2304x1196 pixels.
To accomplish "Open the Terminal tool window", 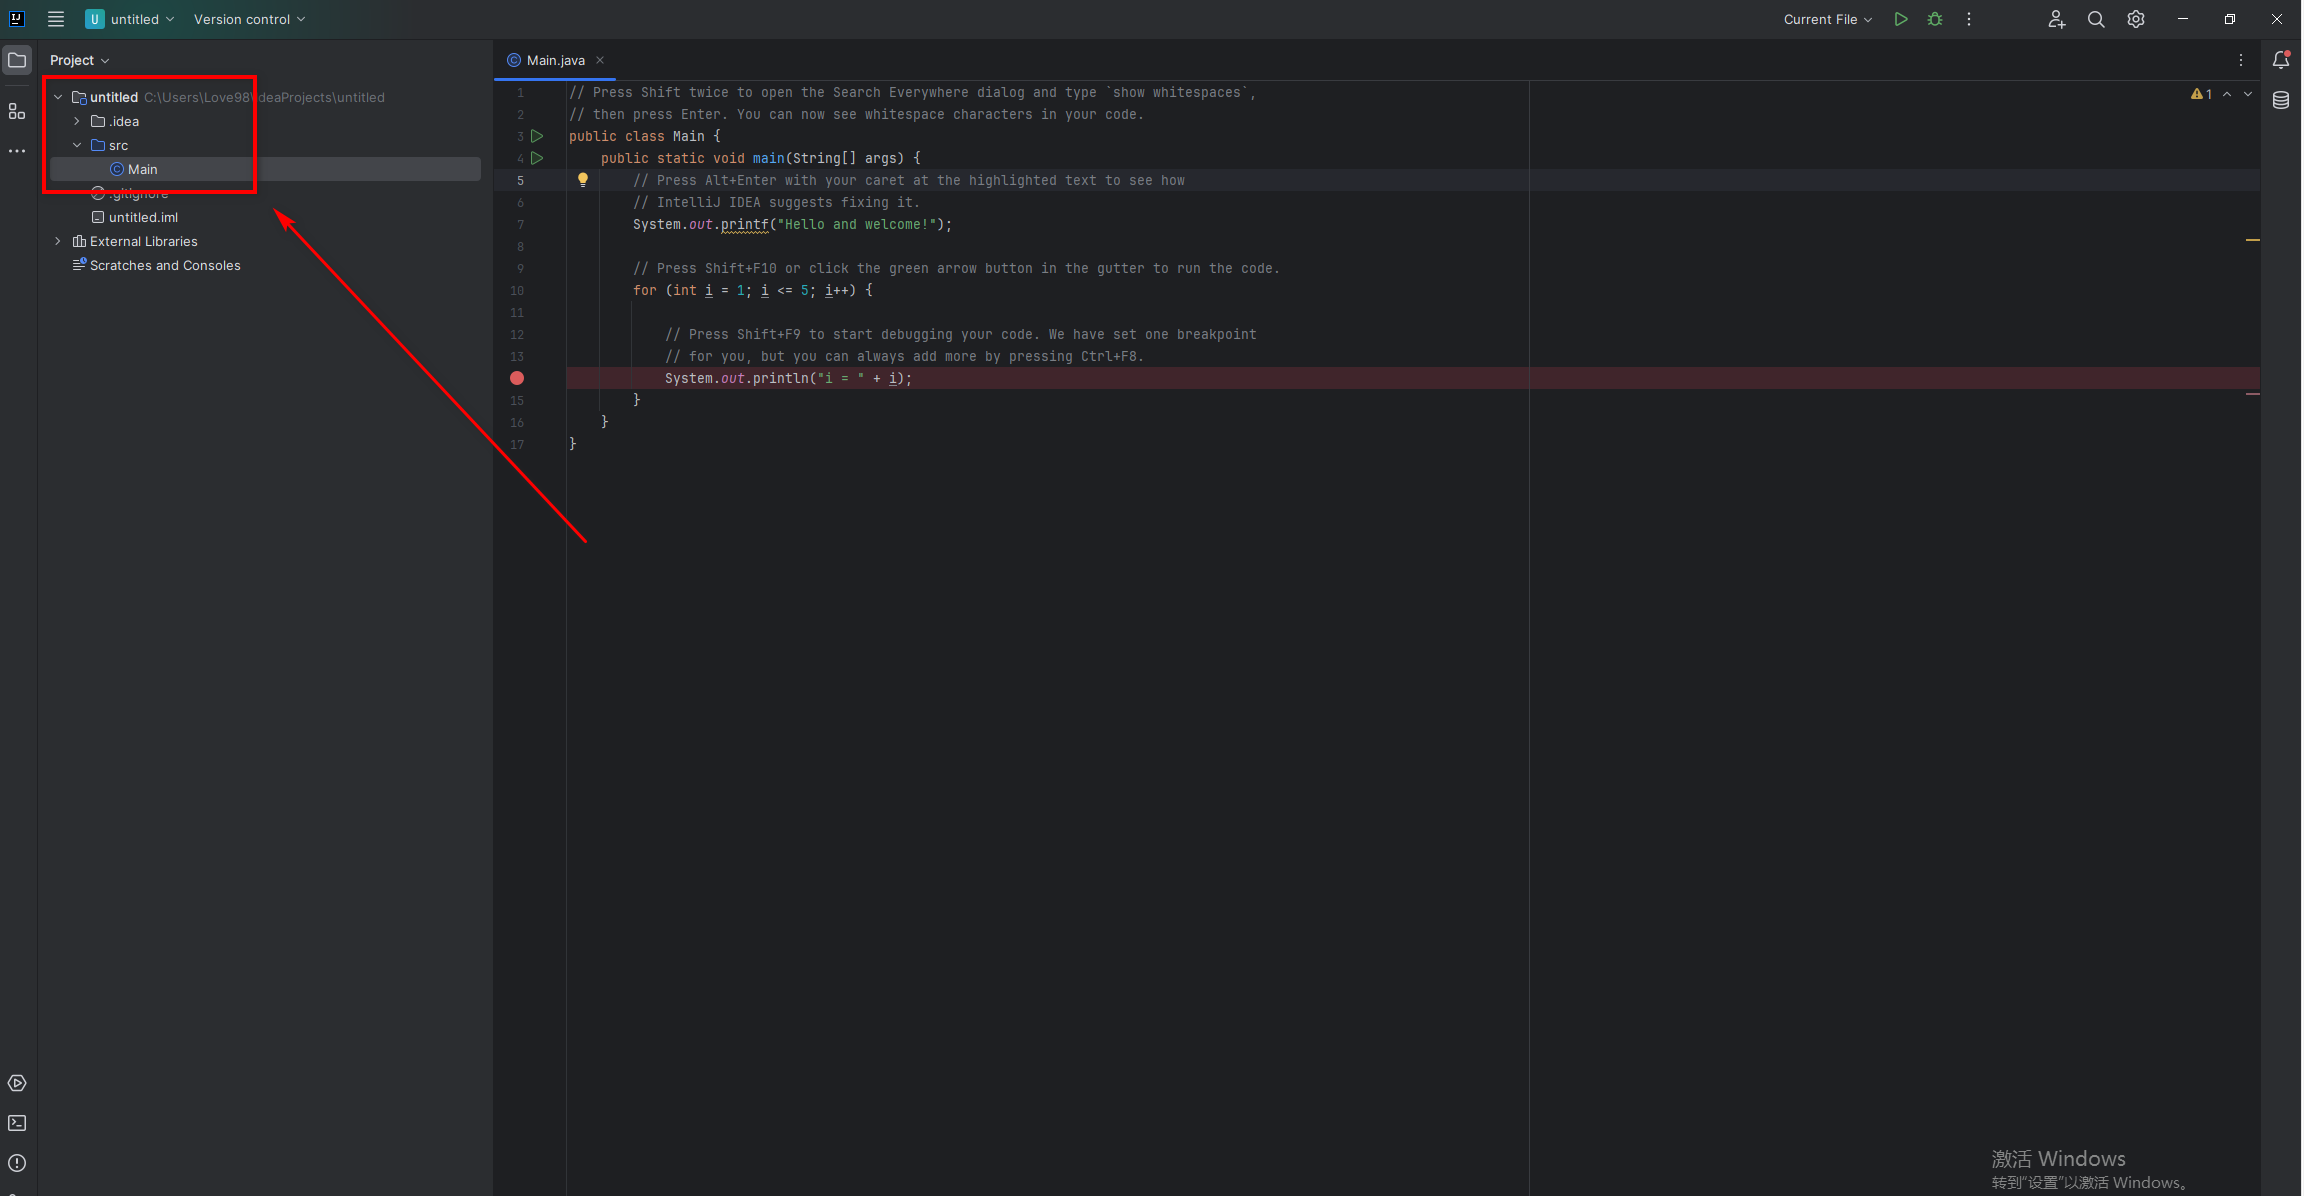I will pyautogui.click(x=17, y=1123).
